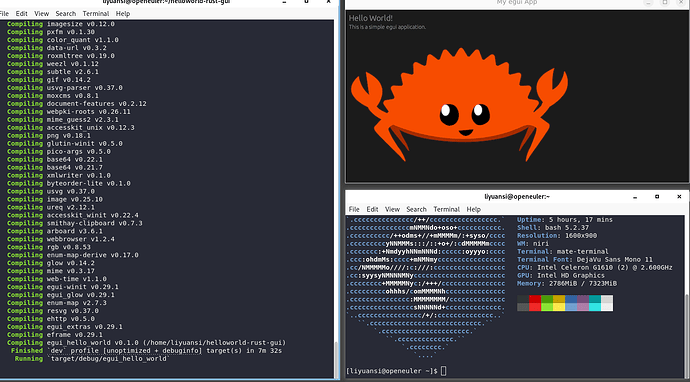690x382 pixels.
Task: Click the shell prompt cursor in right terminal
Action: [x=443, y=371]
